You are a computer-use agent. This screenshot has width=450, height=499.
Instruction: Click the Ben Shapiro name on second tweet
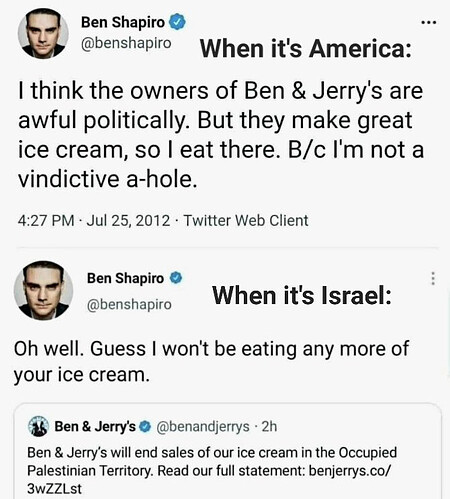click(x=125, y=278)
